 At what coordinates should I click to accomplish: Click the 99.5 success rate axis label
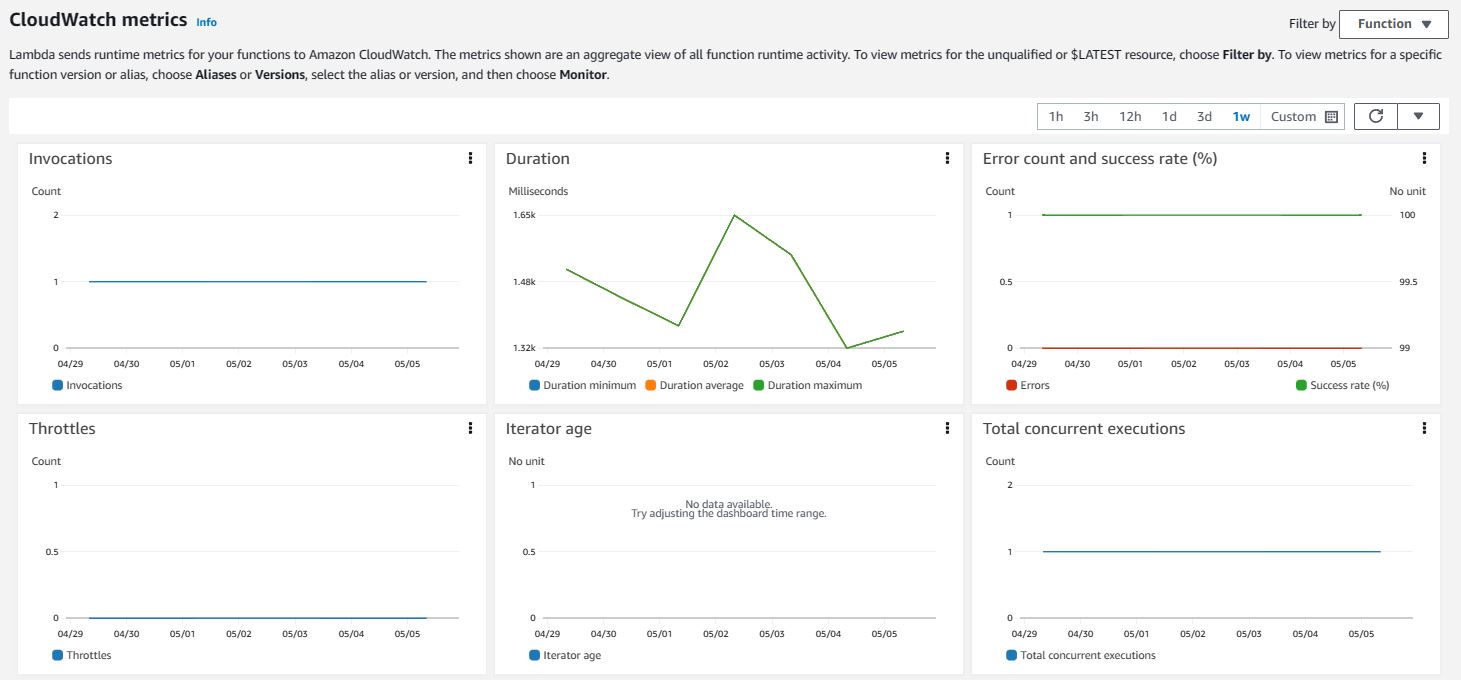coord(1407,282)
